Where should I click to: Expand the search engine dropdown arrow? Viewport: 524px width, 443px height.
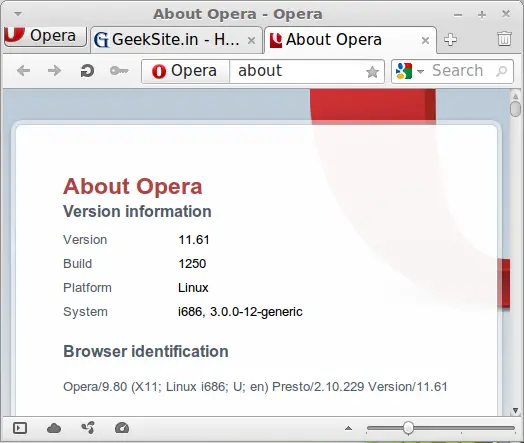click(x=420, y=71)
